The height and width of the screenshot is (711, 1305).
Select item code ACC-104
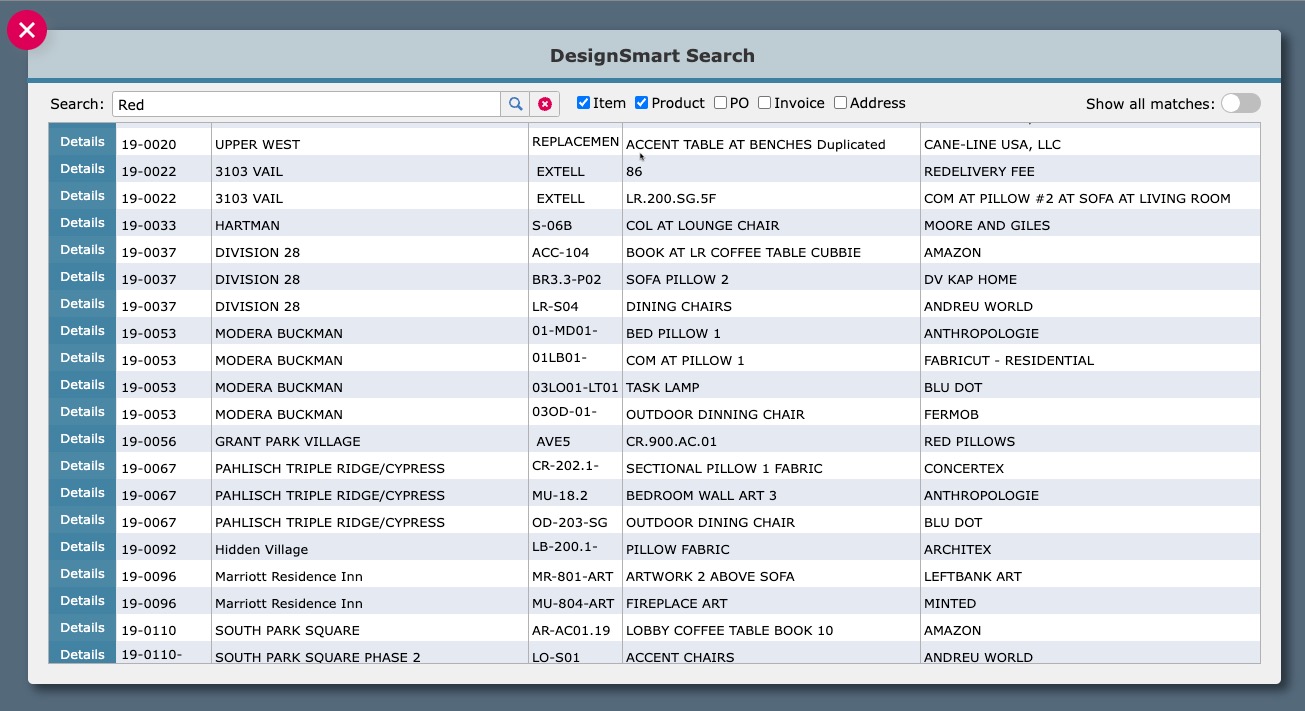tap(561, 252)
